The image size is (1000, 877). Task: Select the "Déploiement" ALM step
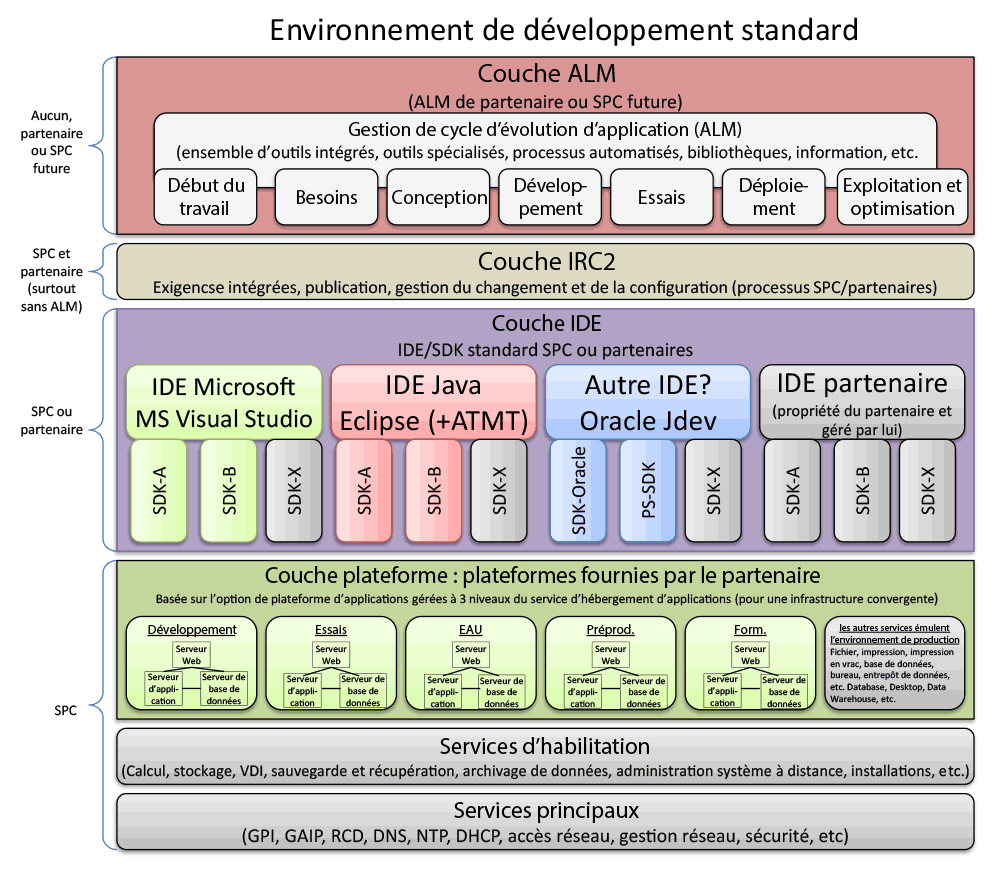[774, 197]
